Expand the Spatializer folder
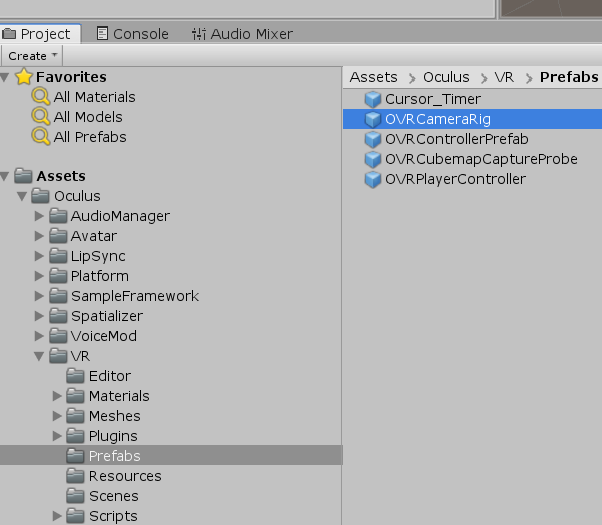This screenshot has width=602, height=525. (39, 316)
